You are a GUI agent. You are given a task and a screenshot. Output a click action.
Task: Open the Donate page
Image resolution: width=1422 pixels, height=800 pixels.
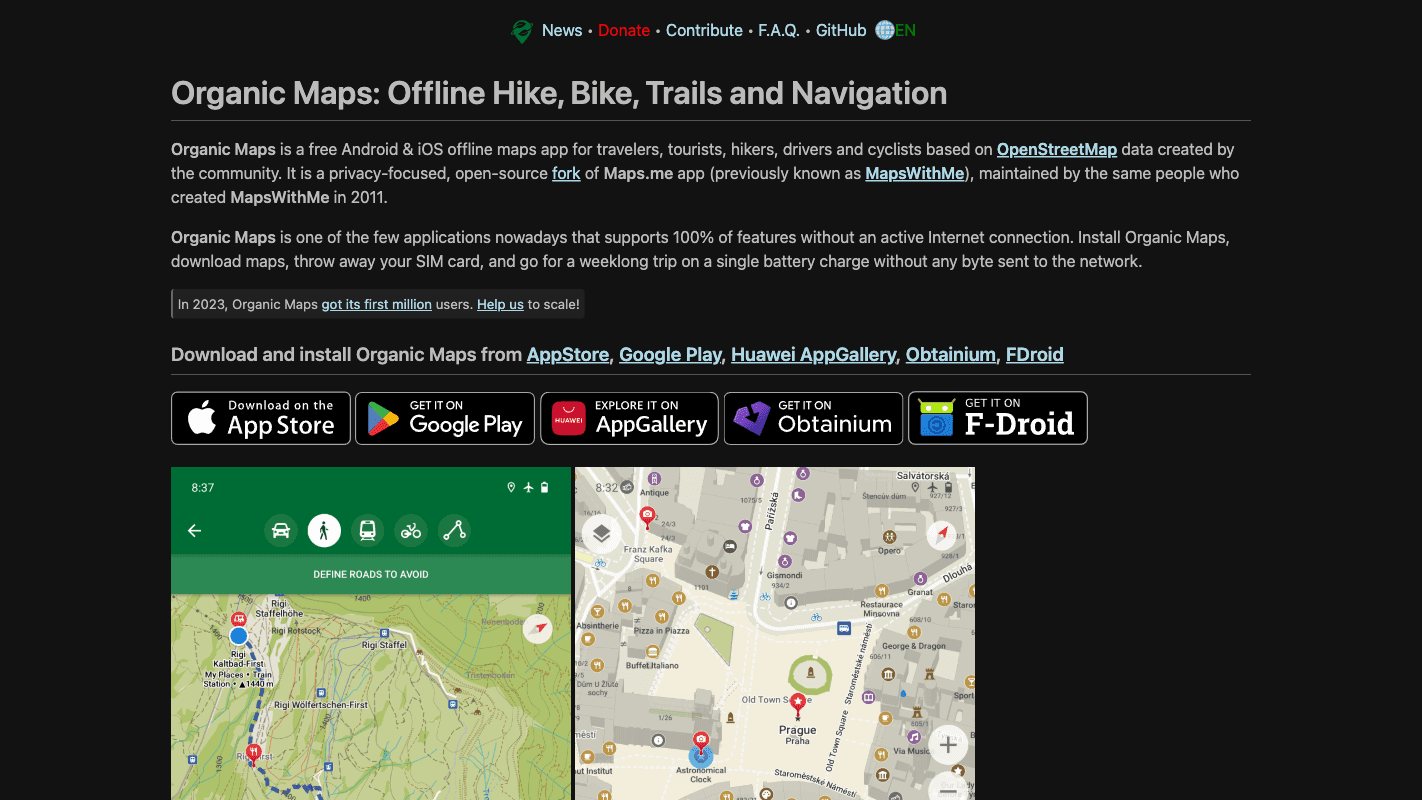click(624, 30)
